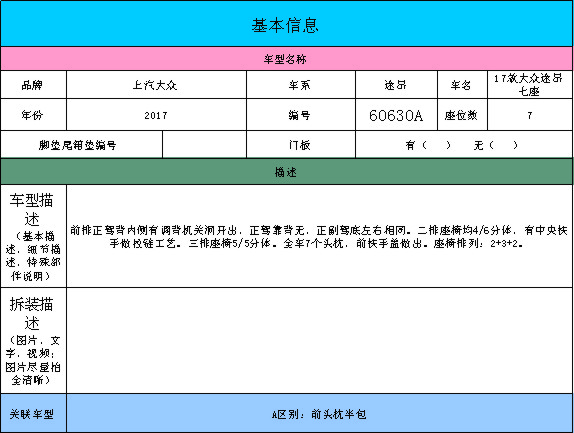Click the green 描述 section header
The width and height of the screenshot is (574, 433).
[287, 172]
